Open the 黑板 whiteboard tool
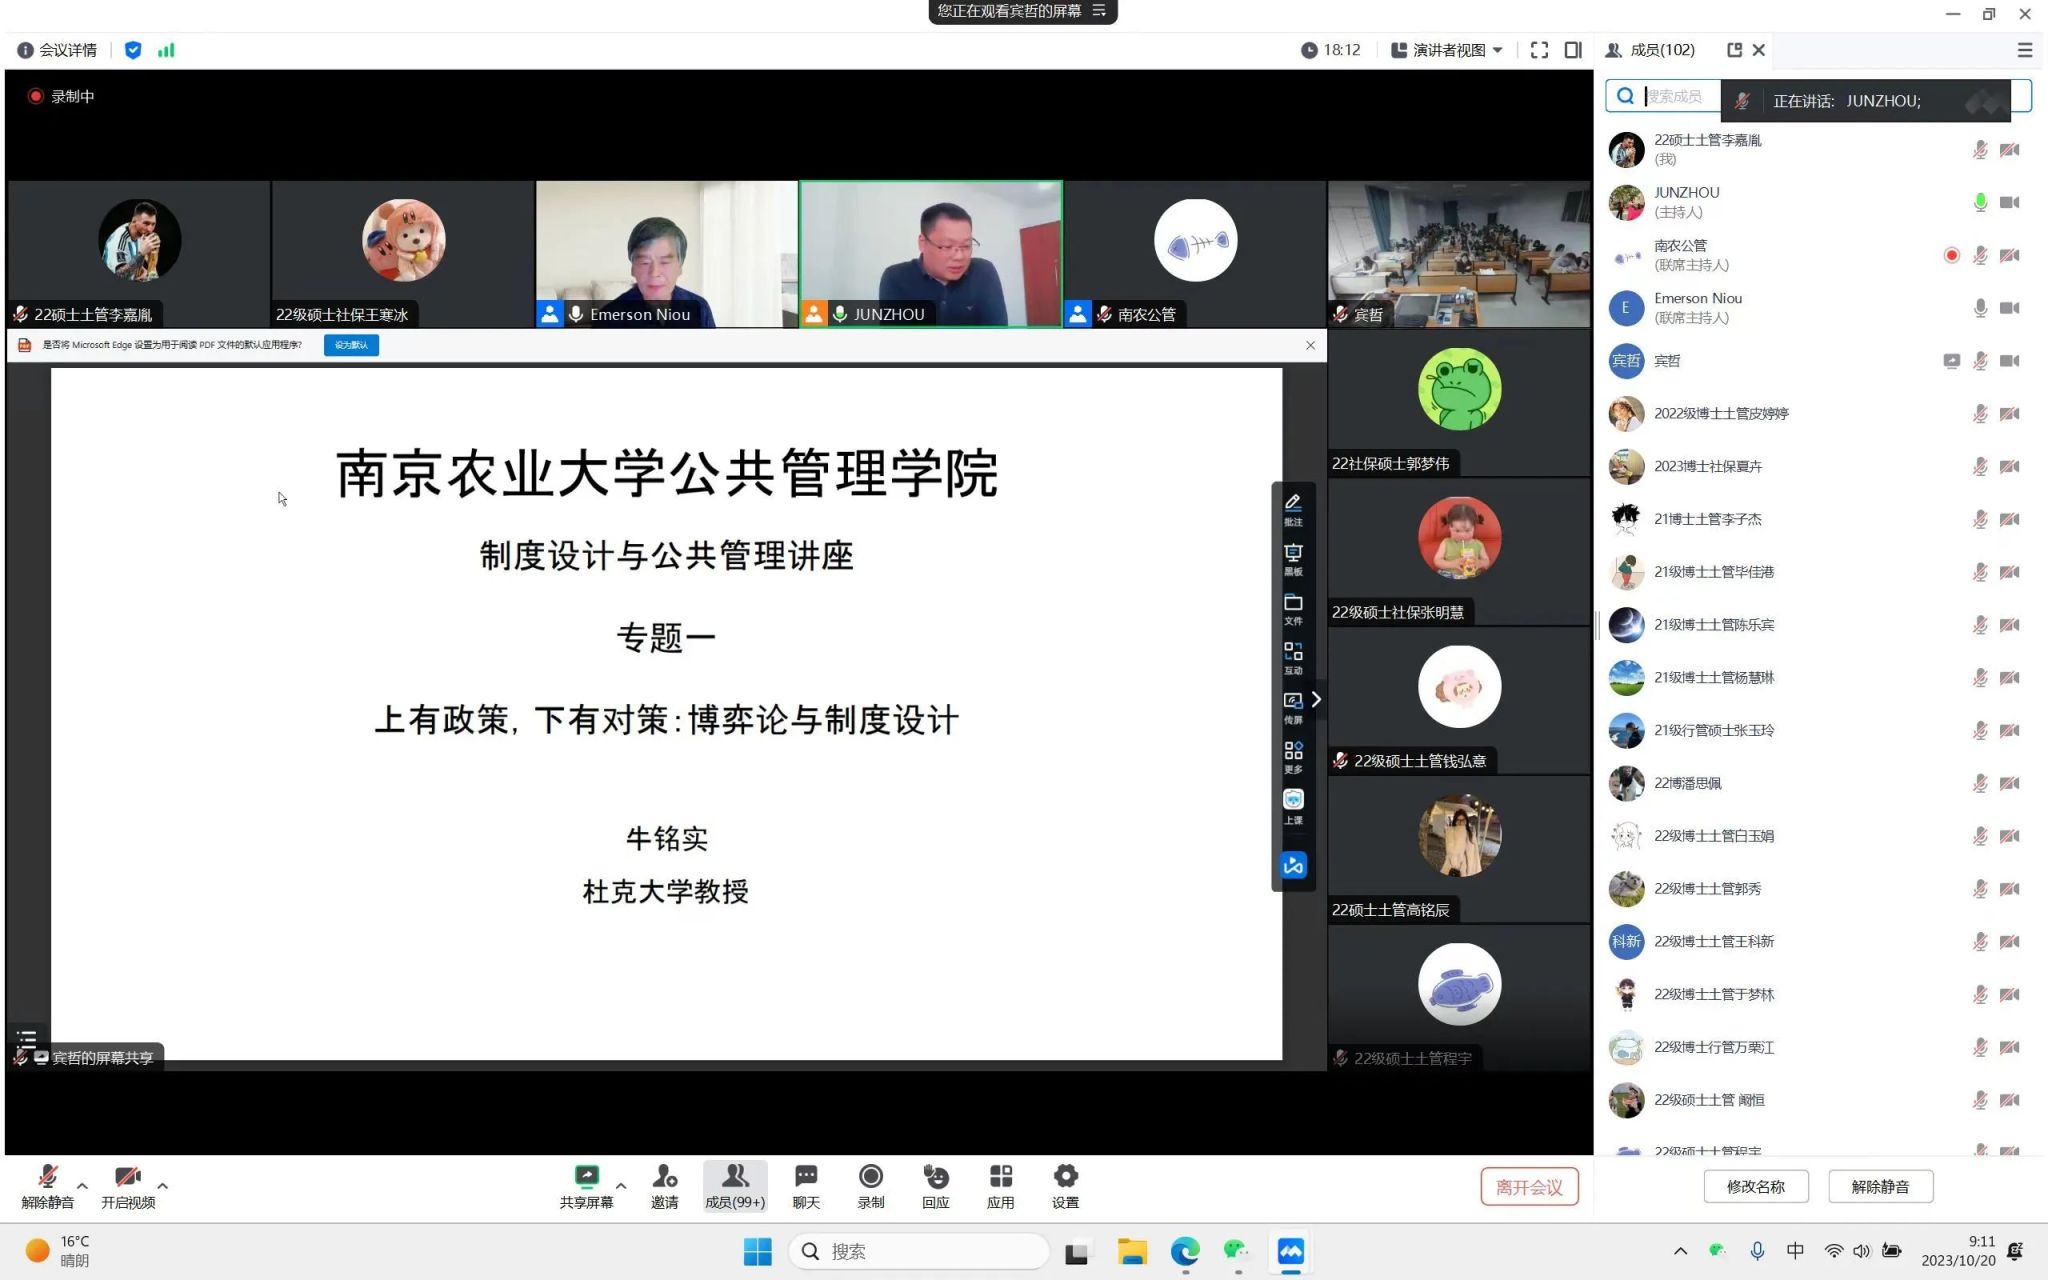This screenshot has height=1280, width=2048. pyautogui.click(x=1293, y=560)
